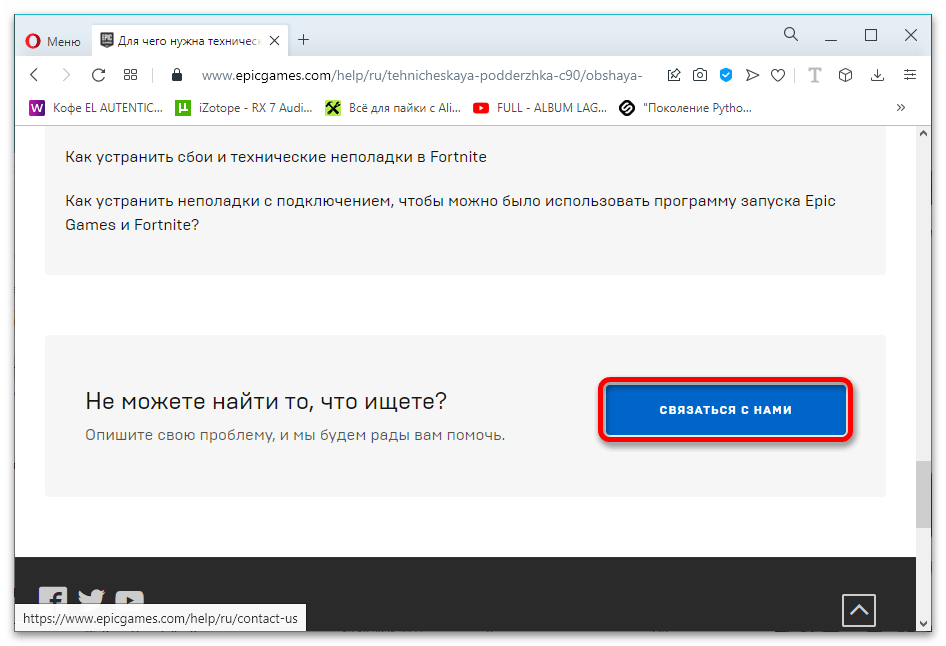Open My Flow send icon
This screenshot has height=646, width=946.
[752, 75]
